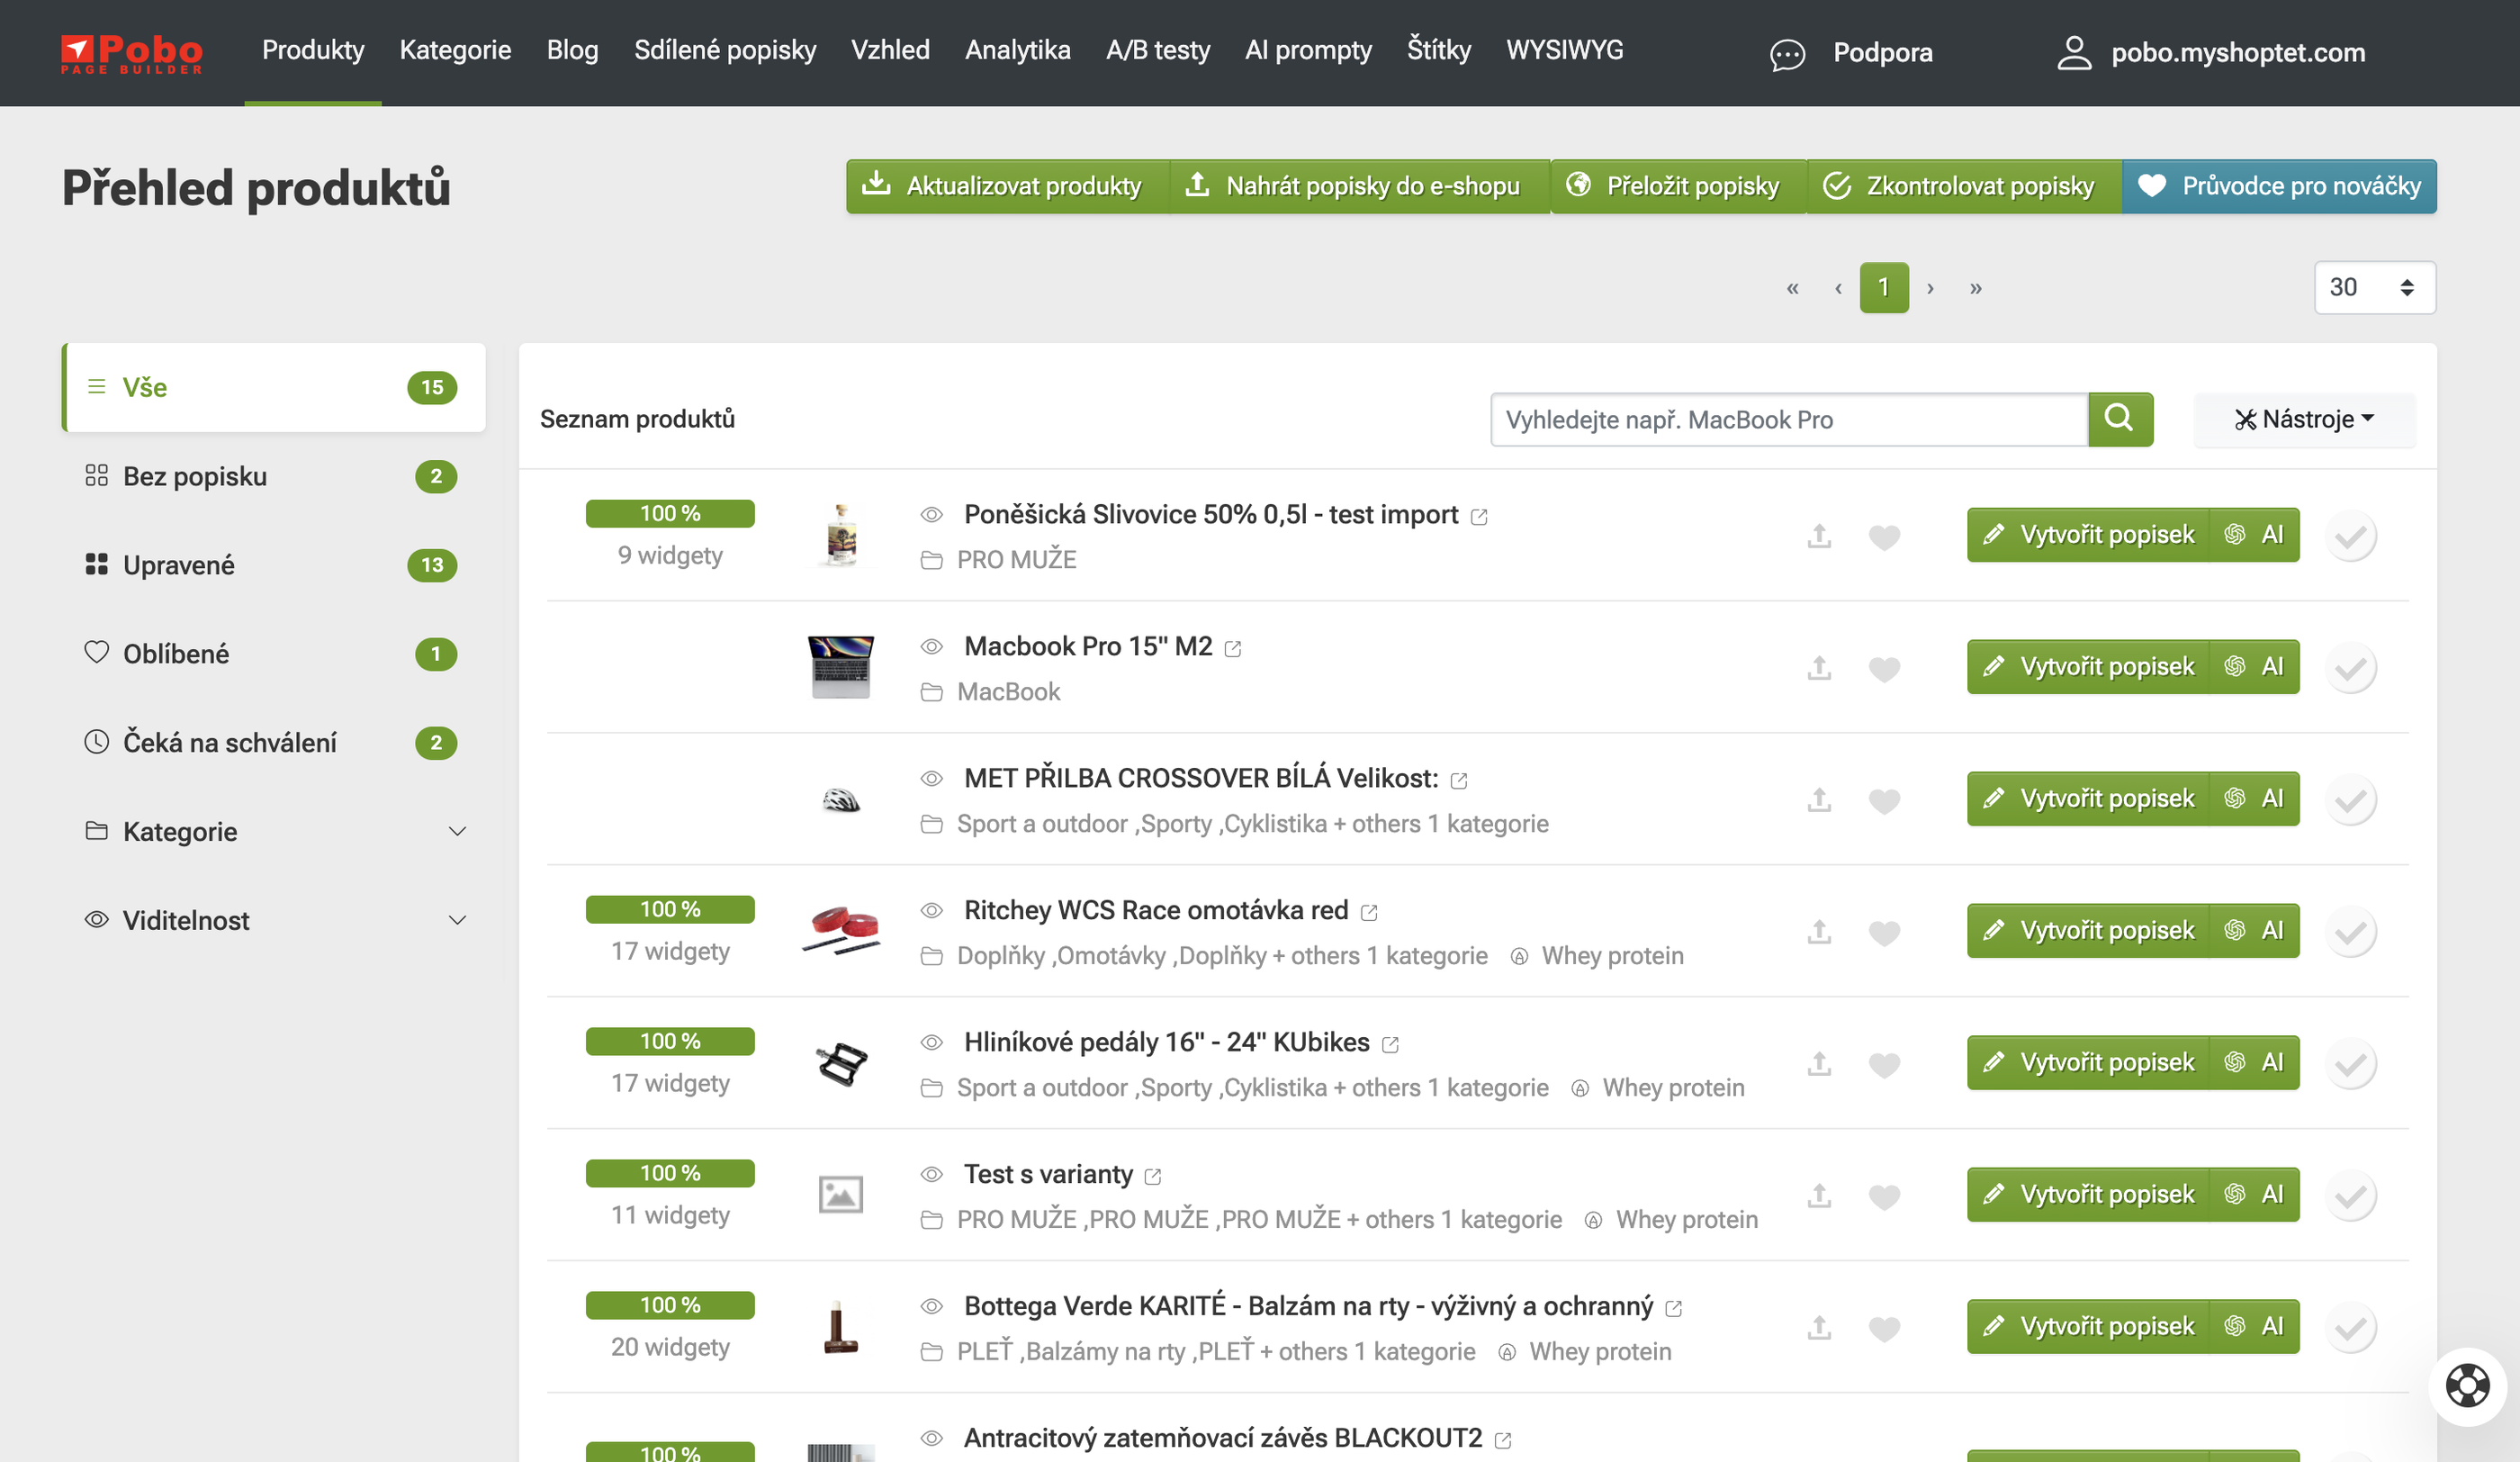Click 100 % progress bar of Bottega Verde
Image resolution: width=2520 pixels, height=1462 pixels.
(x=670, y=1306)
